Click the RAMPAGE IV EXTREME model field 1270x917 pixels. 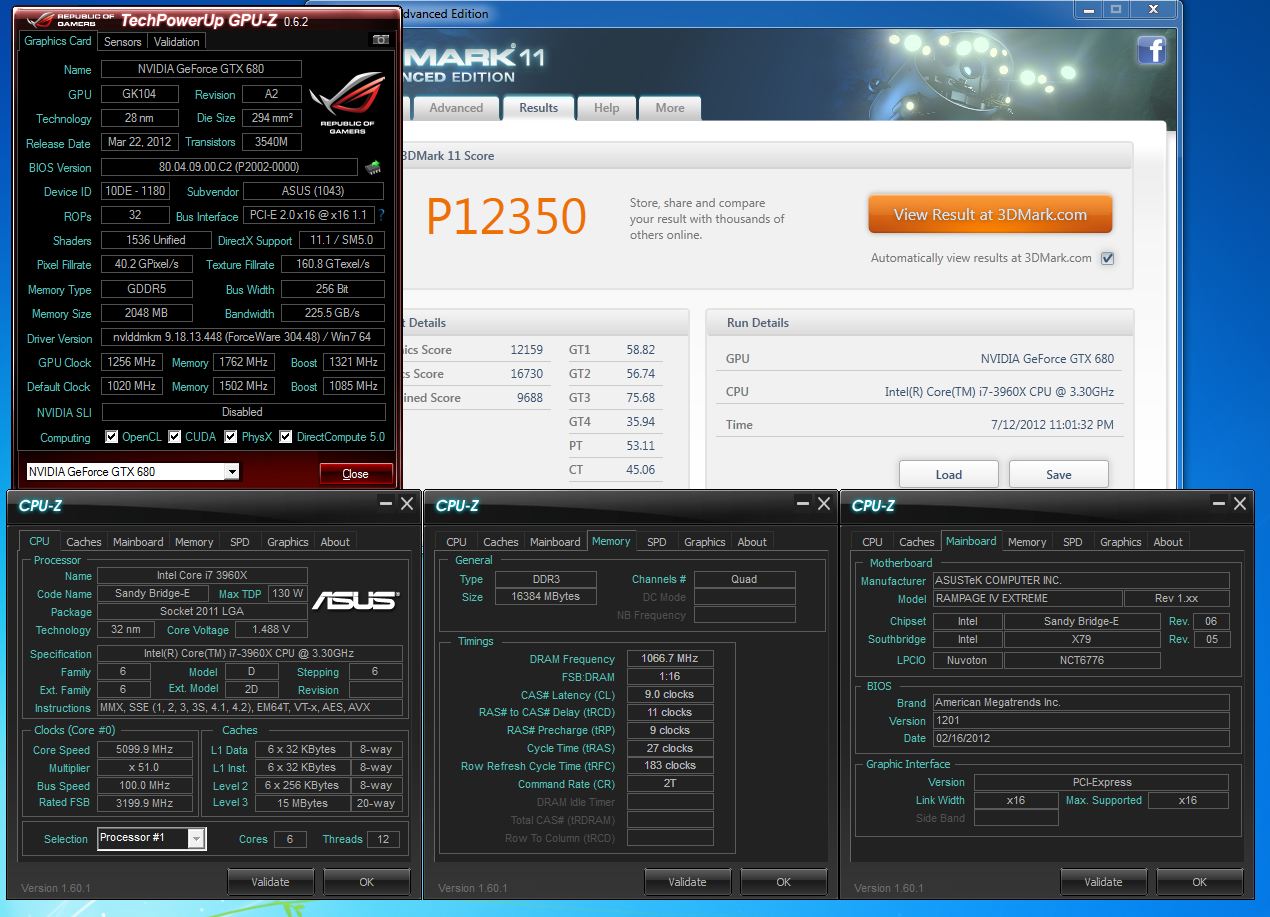click(1026, 598)
